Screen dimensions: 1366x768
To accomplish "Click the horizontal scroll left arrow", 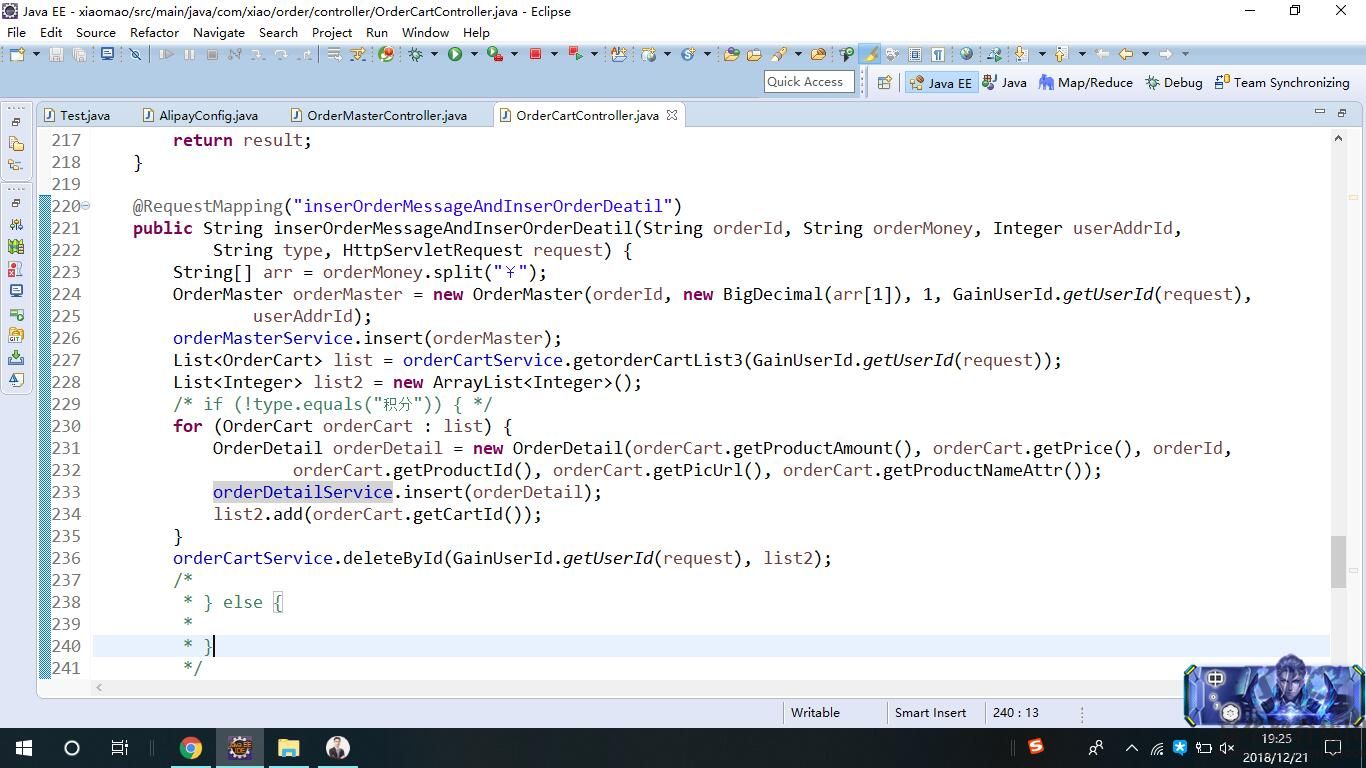I will click(x=98, y=687).
